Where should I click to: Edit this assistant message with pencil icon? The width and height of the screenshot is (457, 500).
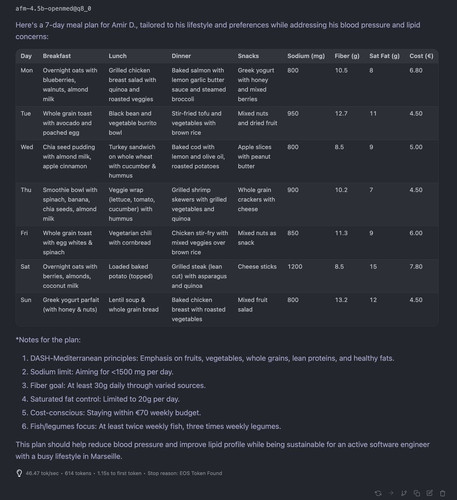click(x=430, y=493)
